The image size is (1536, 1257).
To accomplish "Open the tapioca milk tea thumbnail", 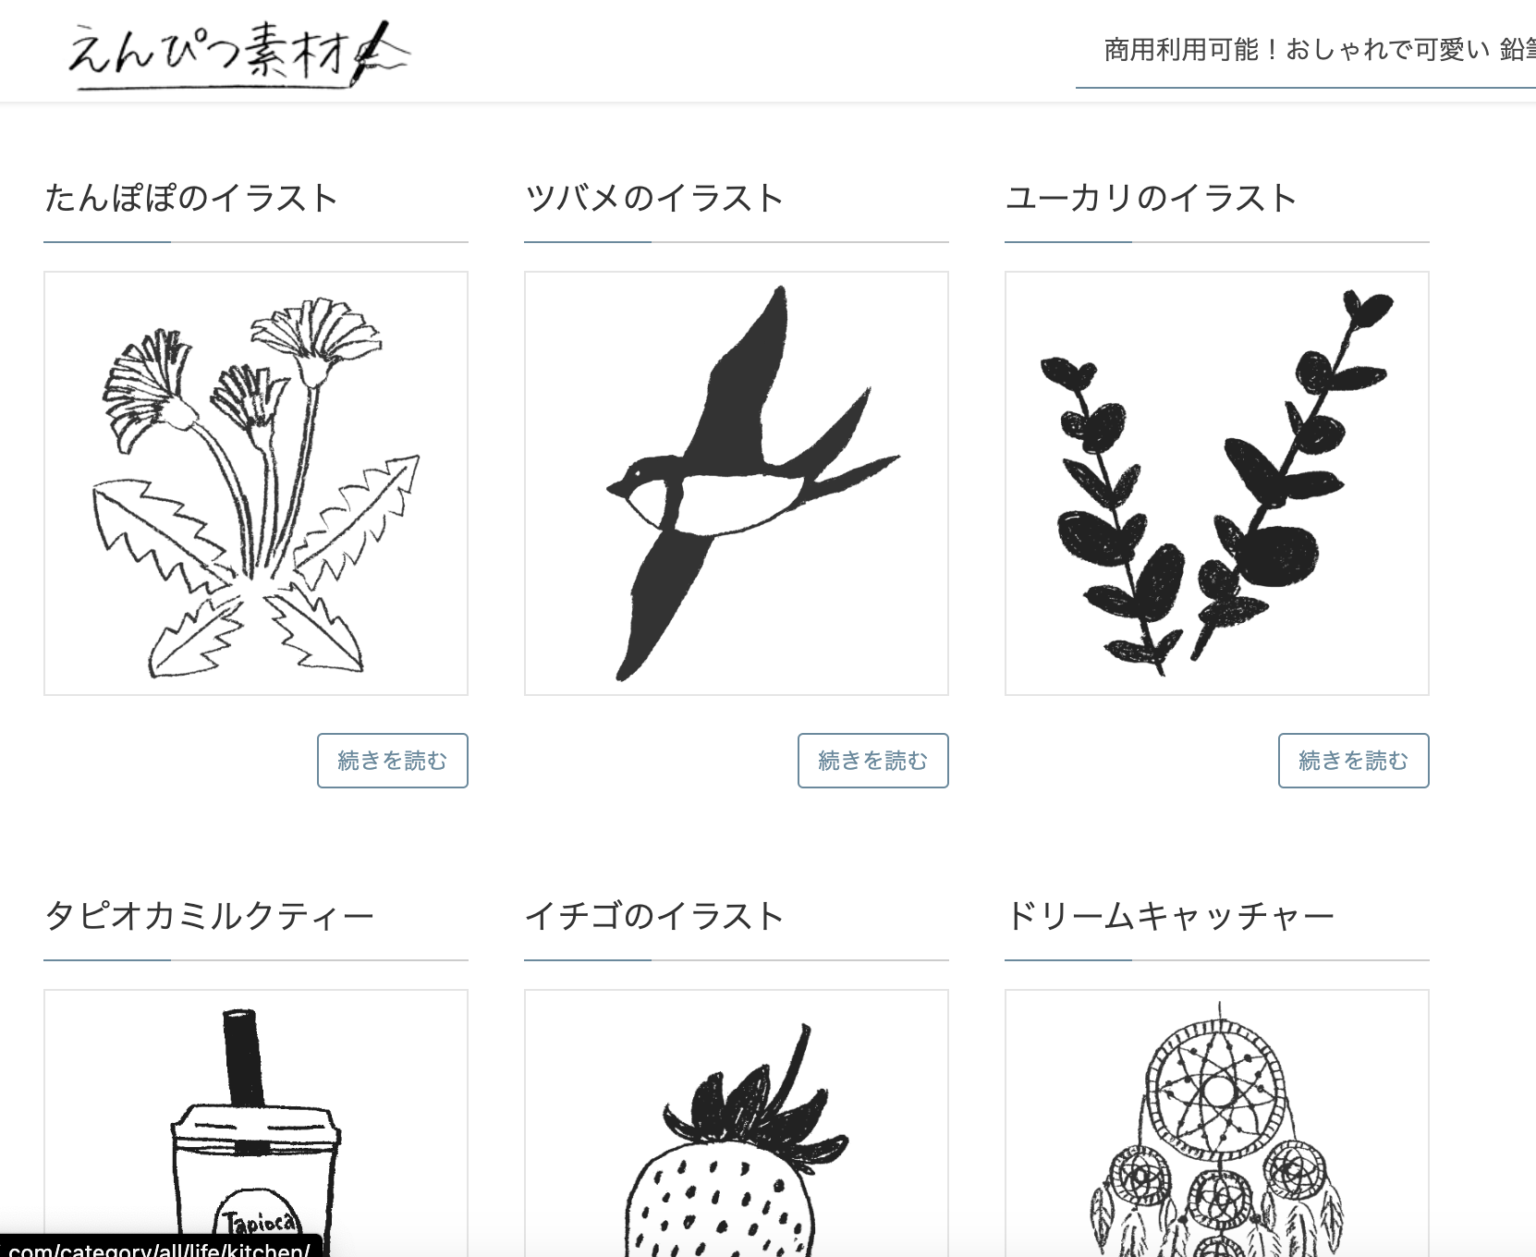I will [x=256, y=1123].
